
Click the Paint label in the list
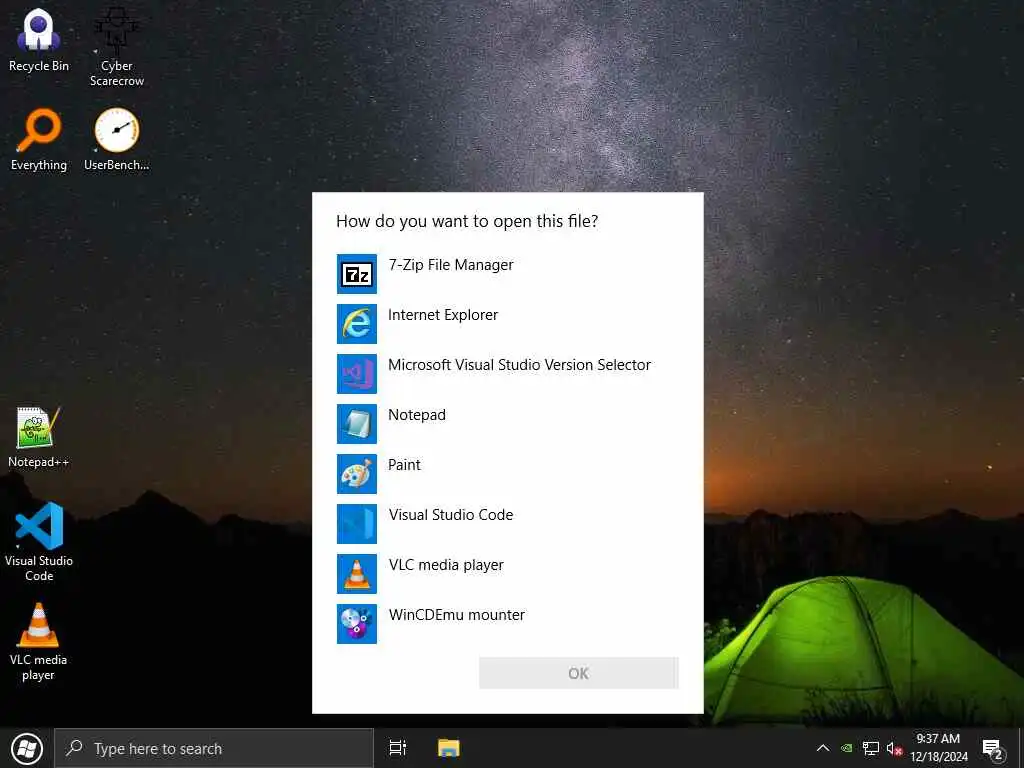point(404,465)
